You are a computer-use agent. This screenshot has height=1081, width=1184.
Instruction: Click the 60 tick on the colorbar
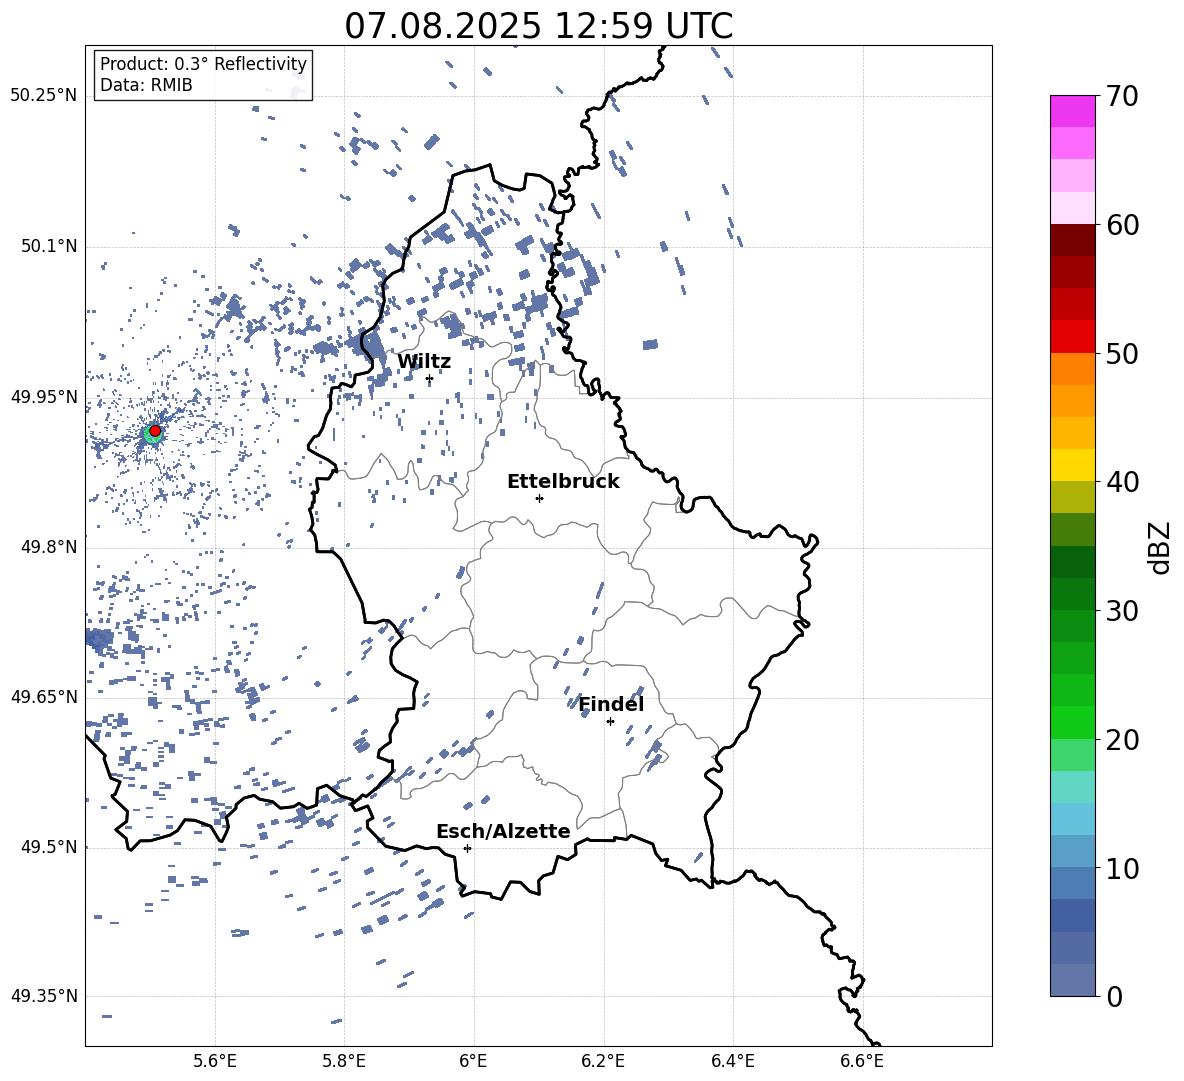pos(1122,225)
